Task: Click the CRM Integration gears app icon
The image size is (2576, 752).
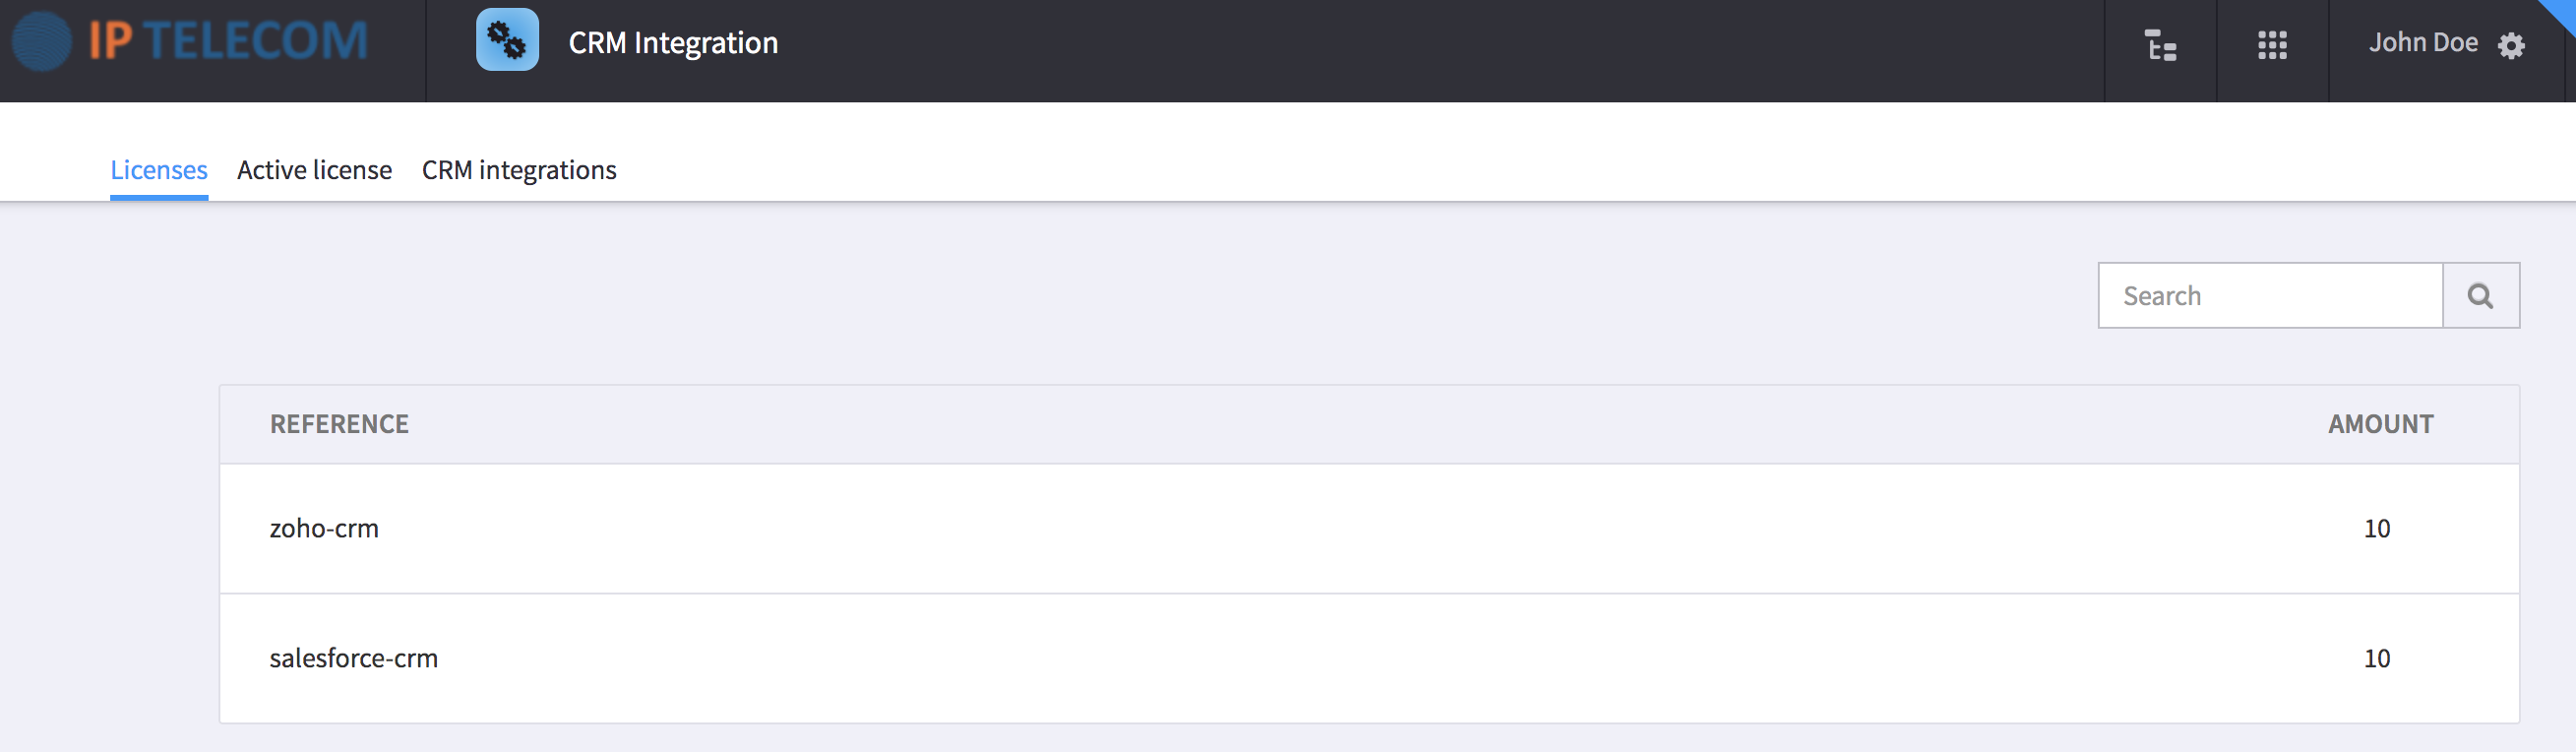Action: [x=507, y=40]
